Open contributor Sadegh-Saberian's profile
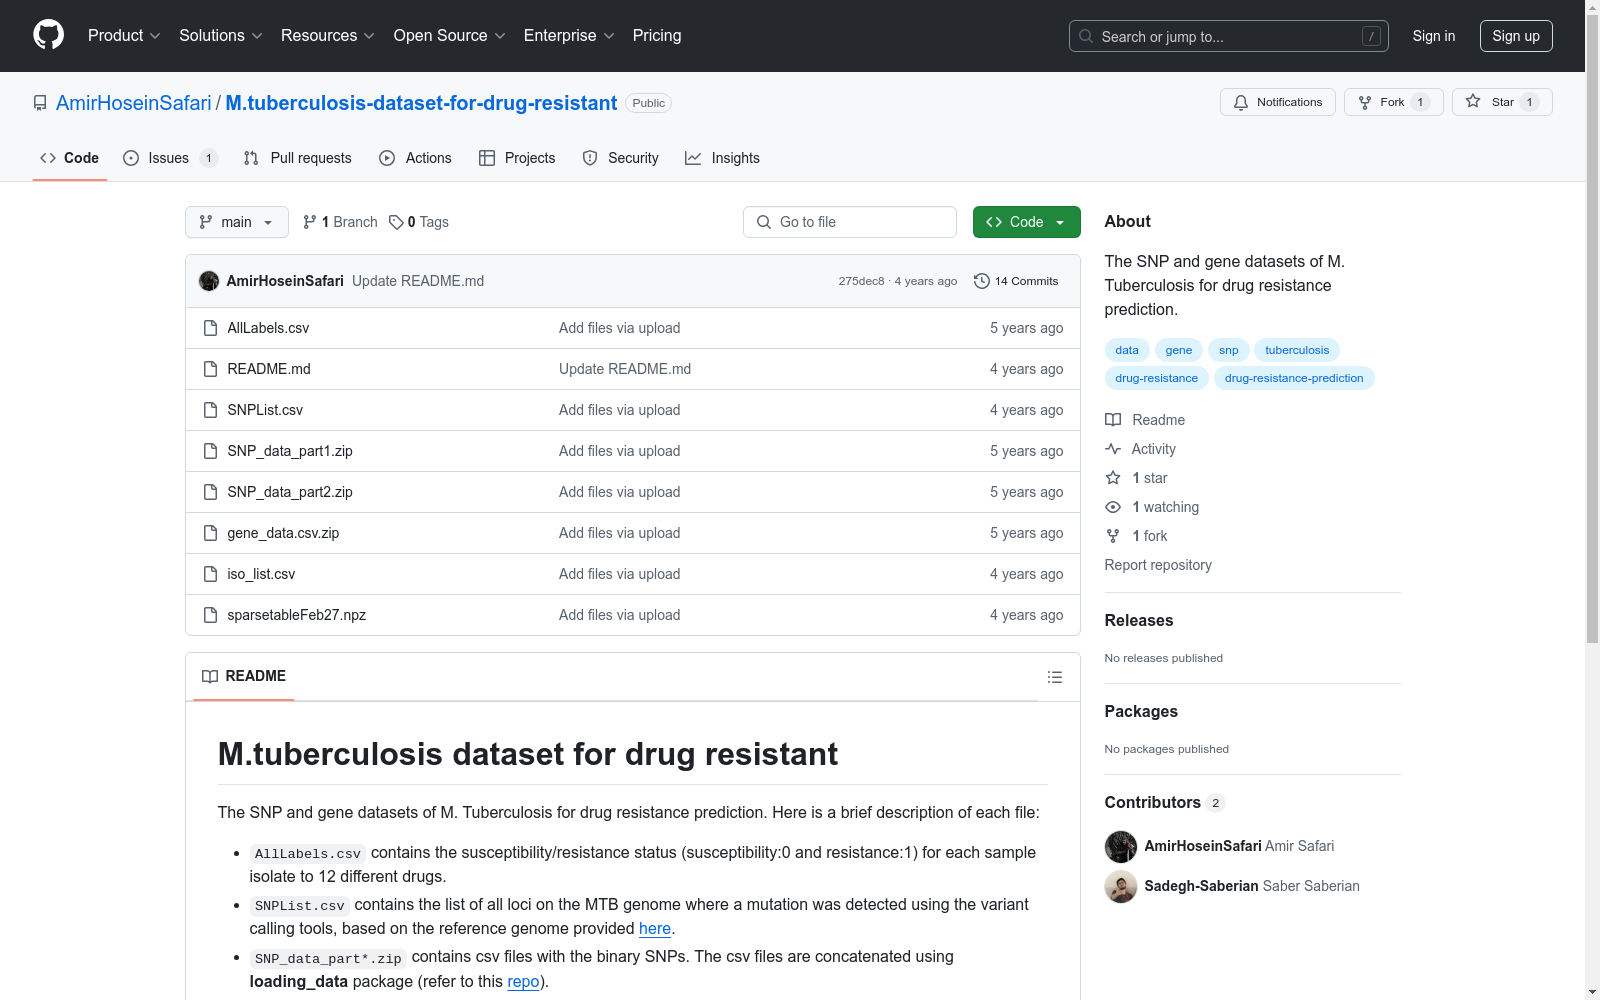 (1202, 886)
